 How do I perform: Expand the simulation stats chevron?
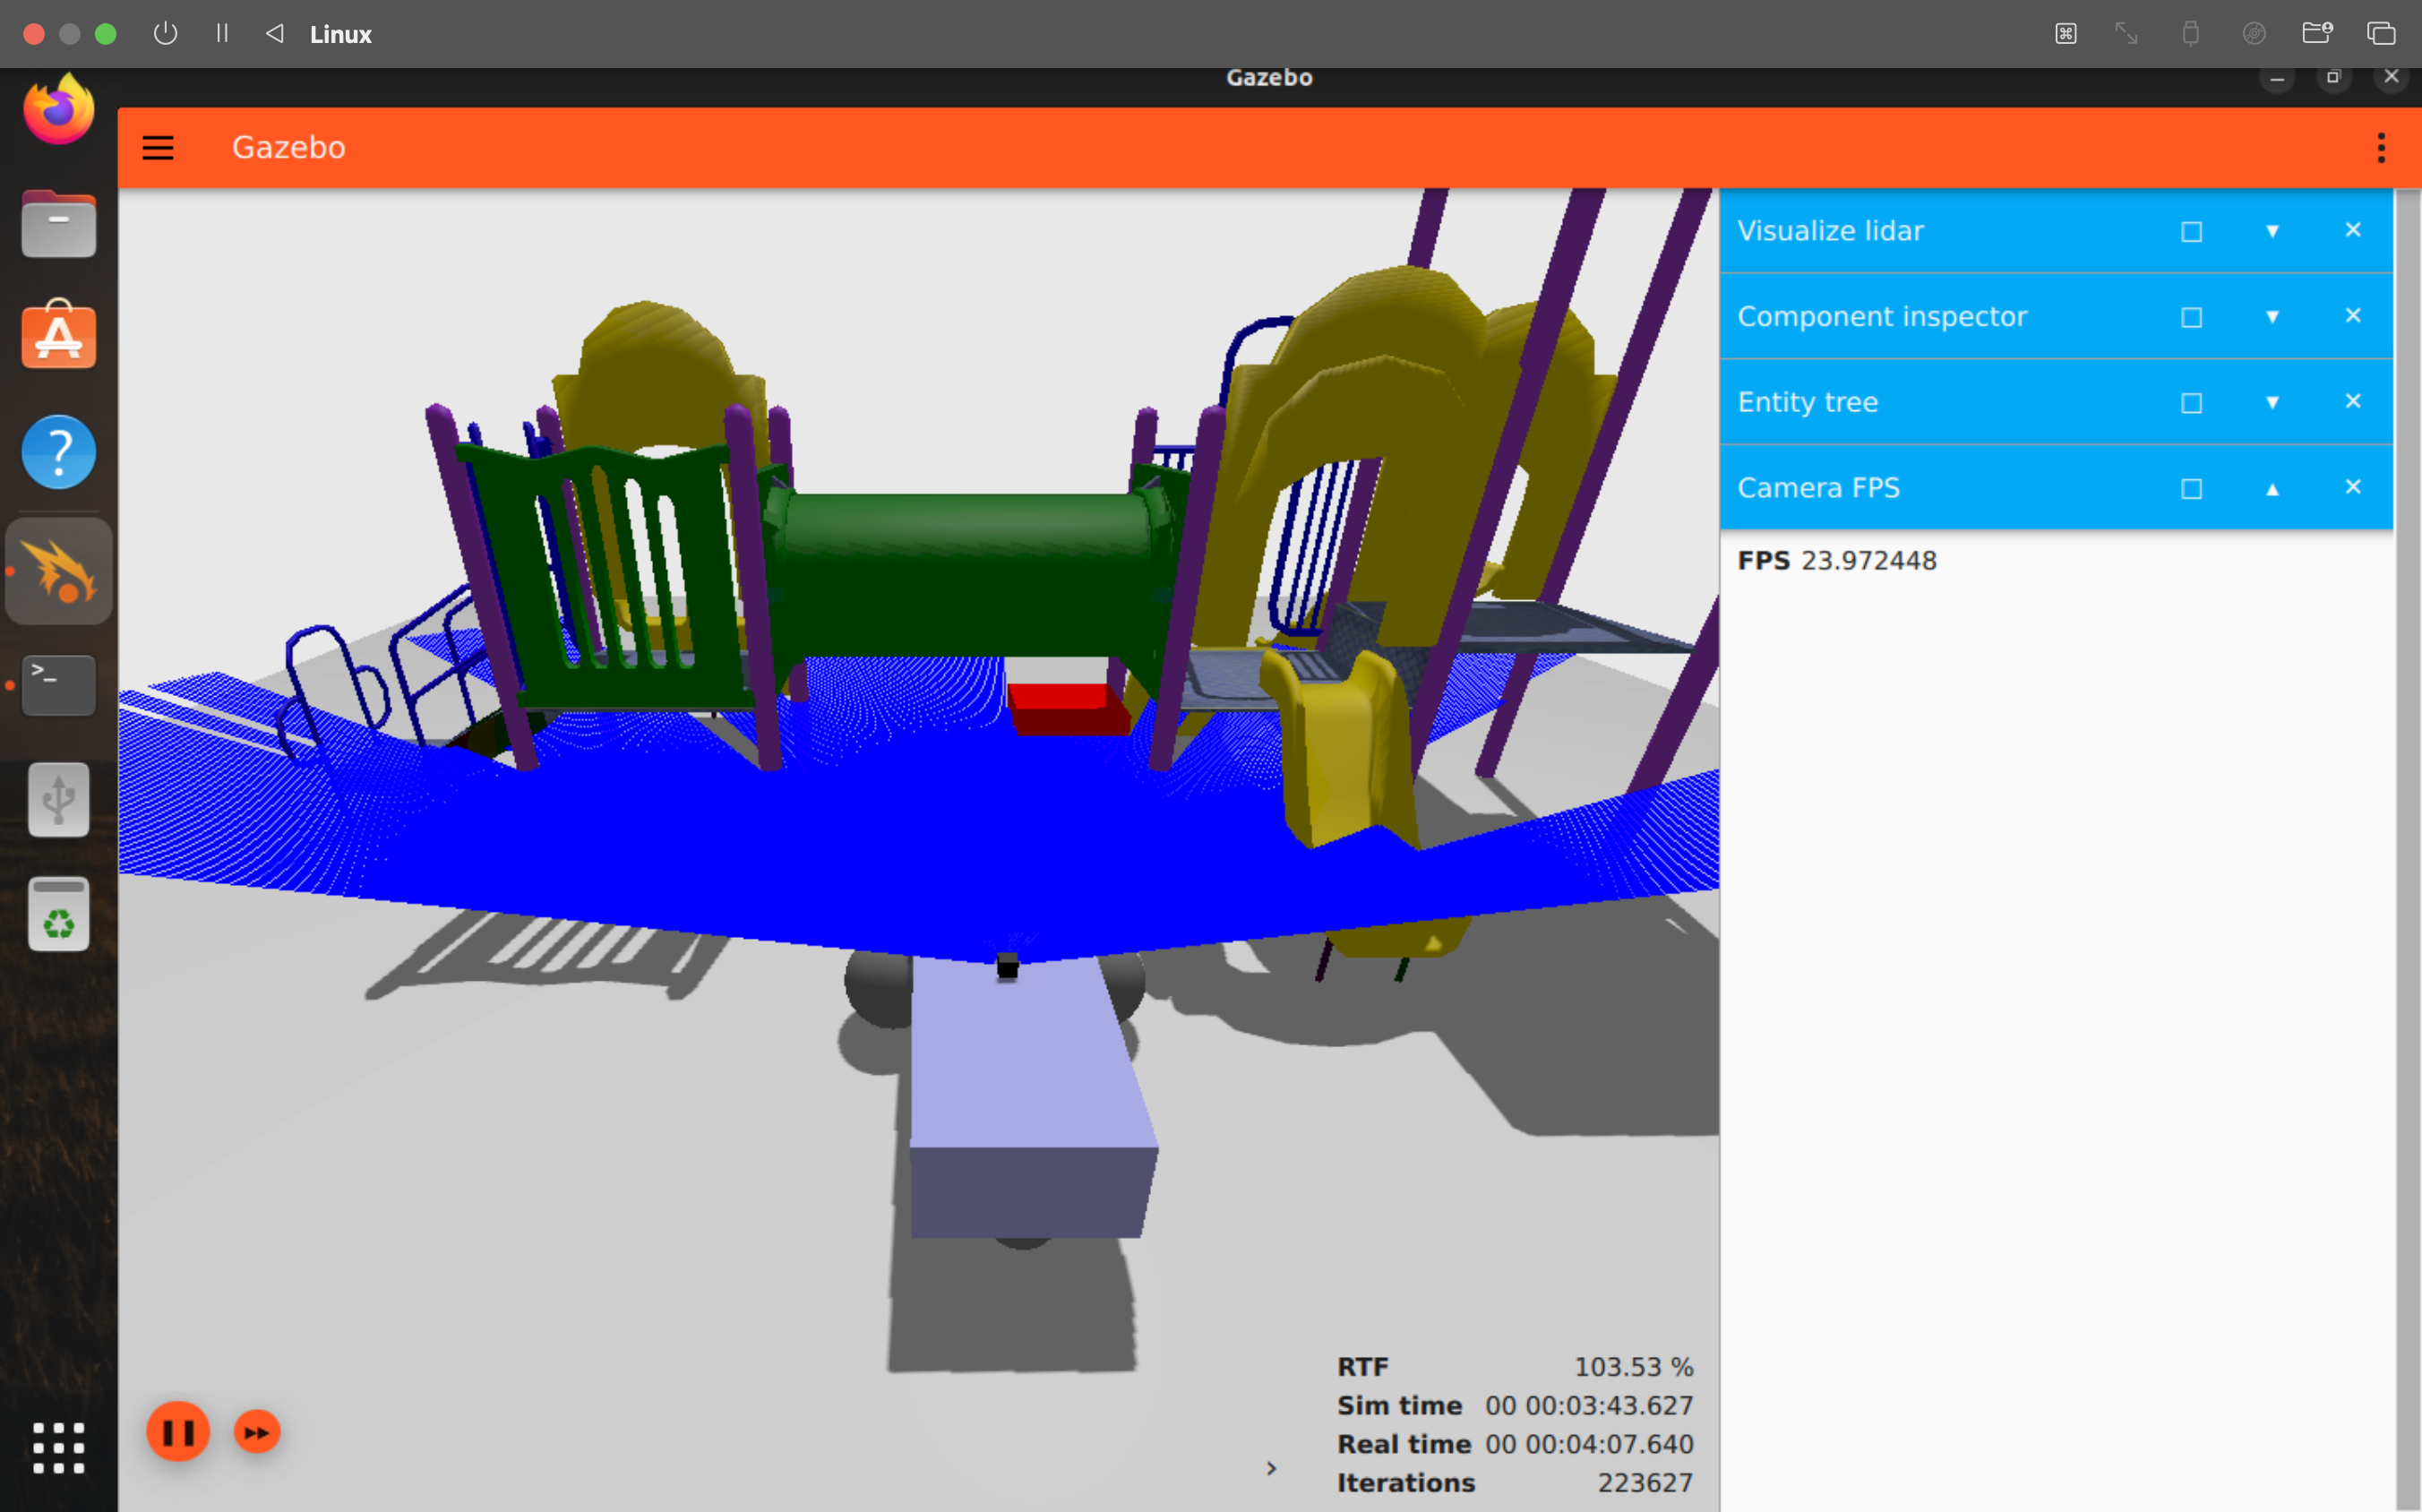(x=1271, y=1467)
